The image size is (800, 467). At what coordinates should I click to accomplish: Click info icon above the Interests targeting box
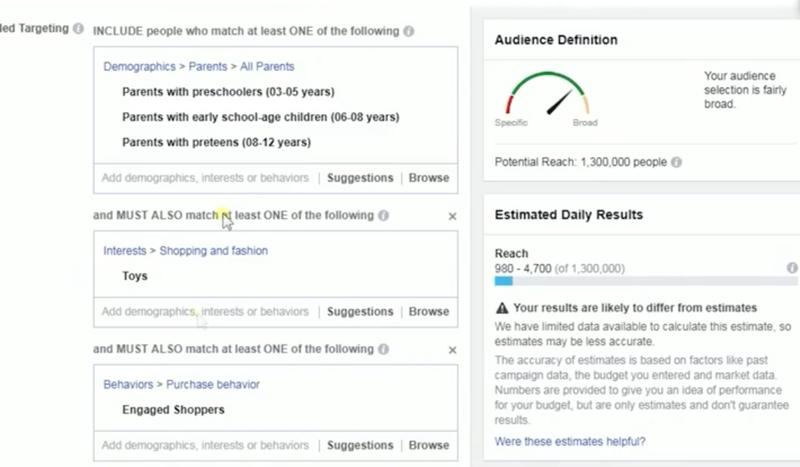tap(385, 215)
